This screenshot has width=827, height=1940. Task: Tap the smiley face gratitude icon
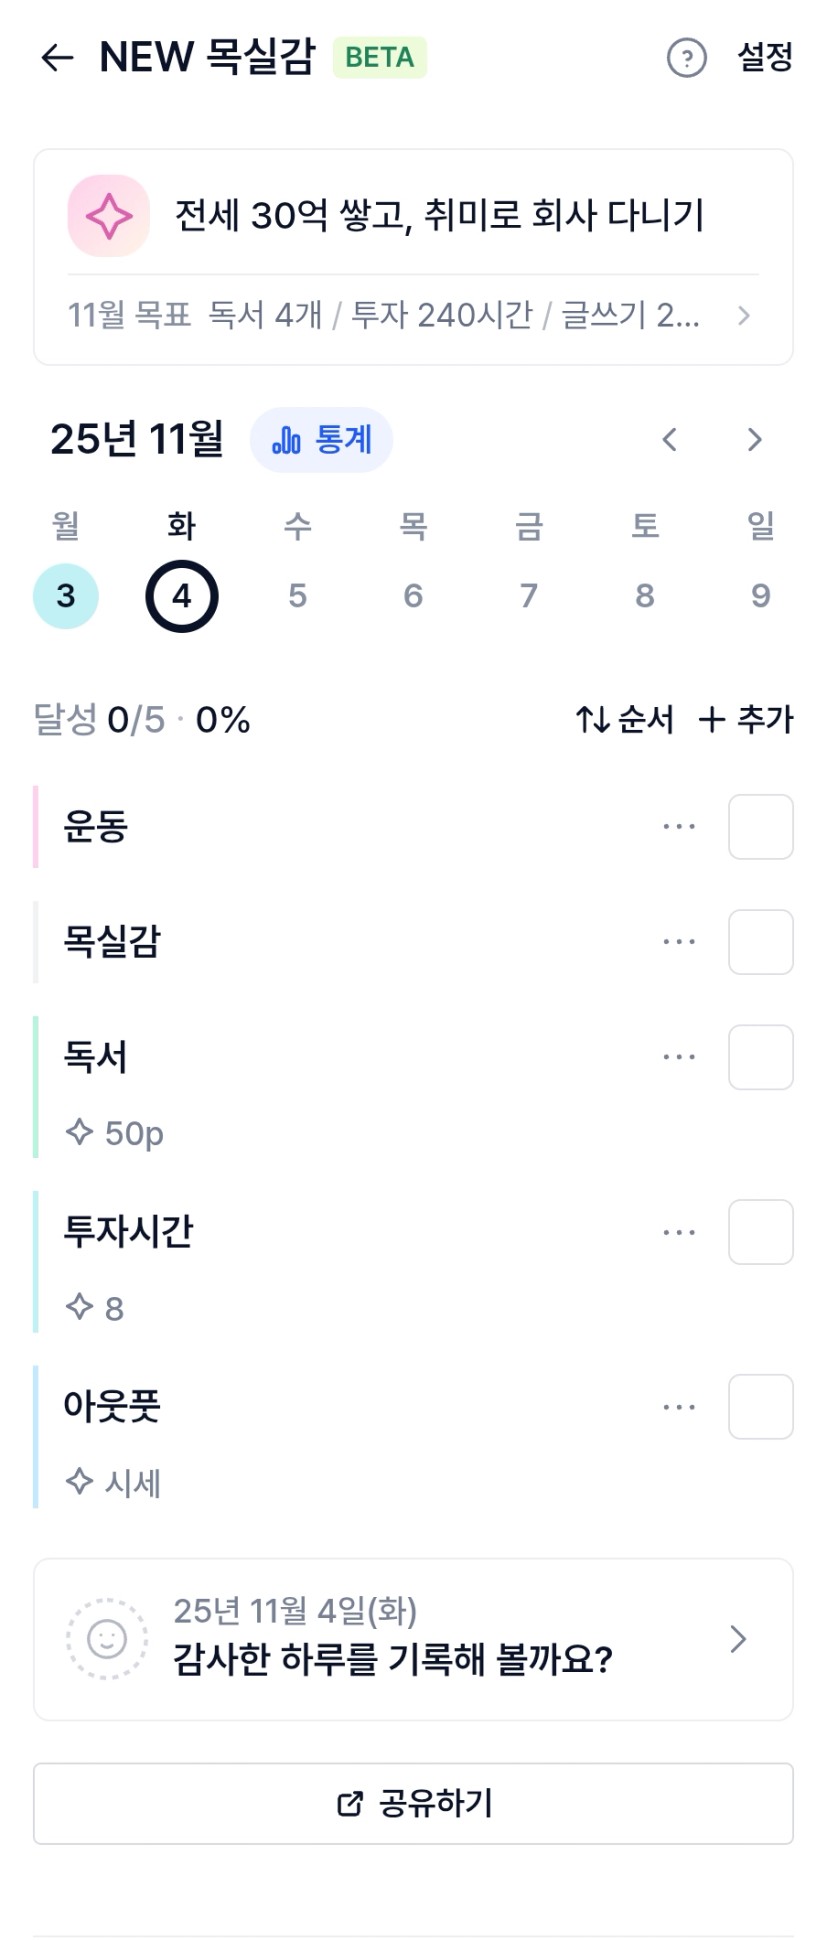tap(107, 1639)
